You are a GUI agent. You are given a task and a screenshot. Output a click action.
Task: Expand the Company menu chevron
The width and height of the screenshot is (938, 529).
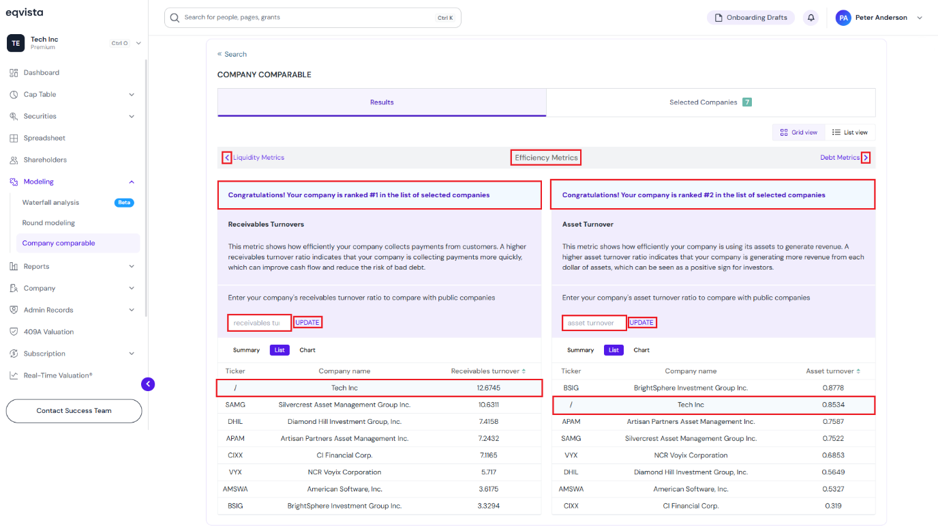click(132, 288)
